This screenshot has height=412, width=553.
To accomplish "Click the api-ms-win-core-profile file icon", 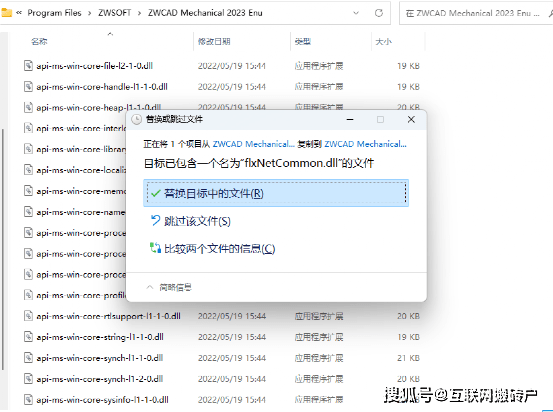I will tap(28, 295).
